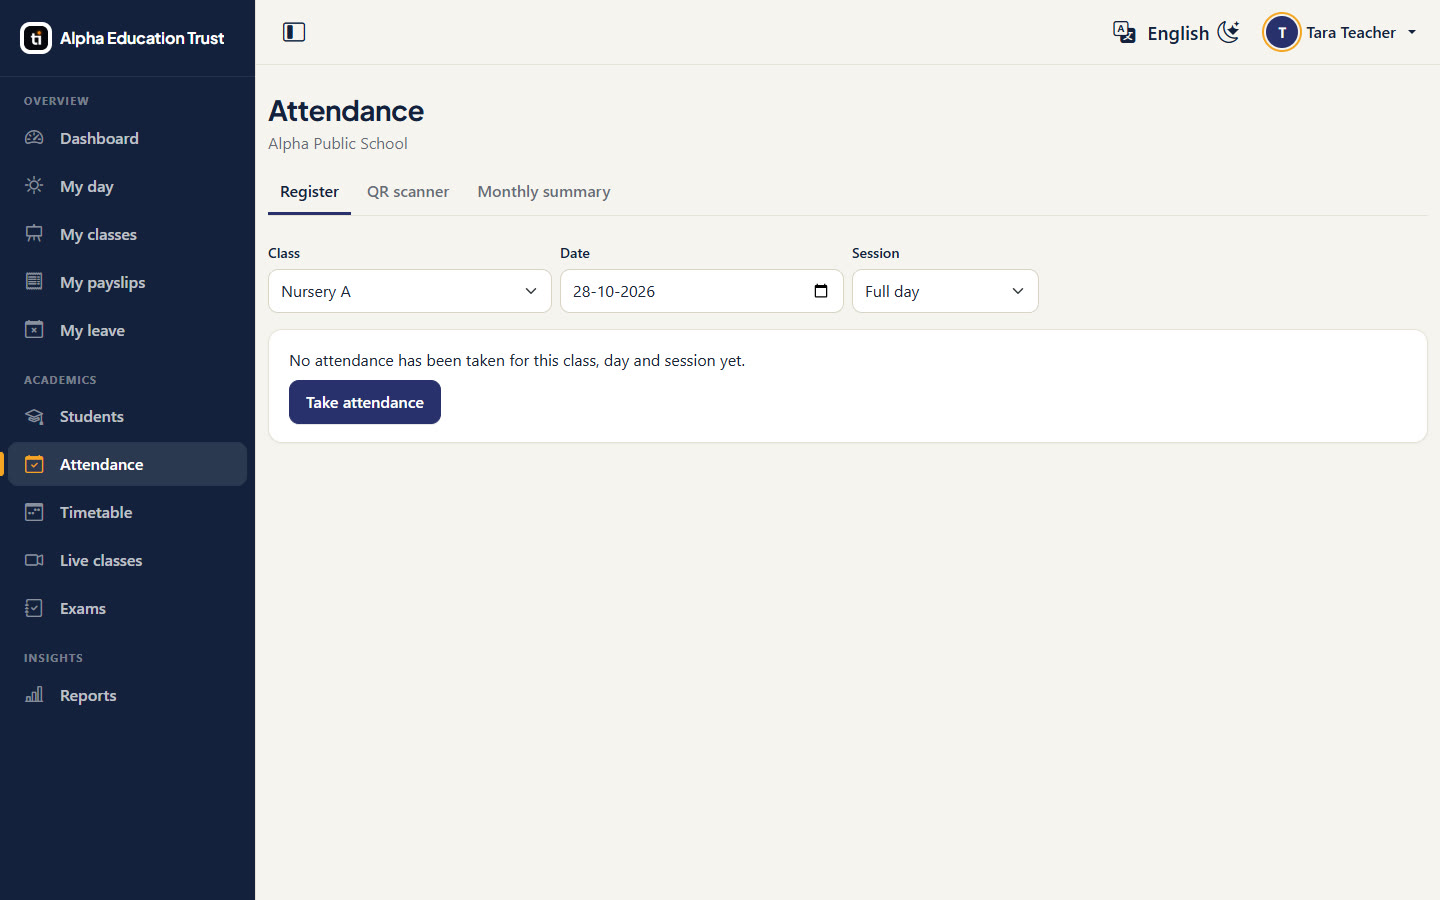Viewport: 1440px width, 900px height.
Task: Go to Students section
Action: (127, 416)
